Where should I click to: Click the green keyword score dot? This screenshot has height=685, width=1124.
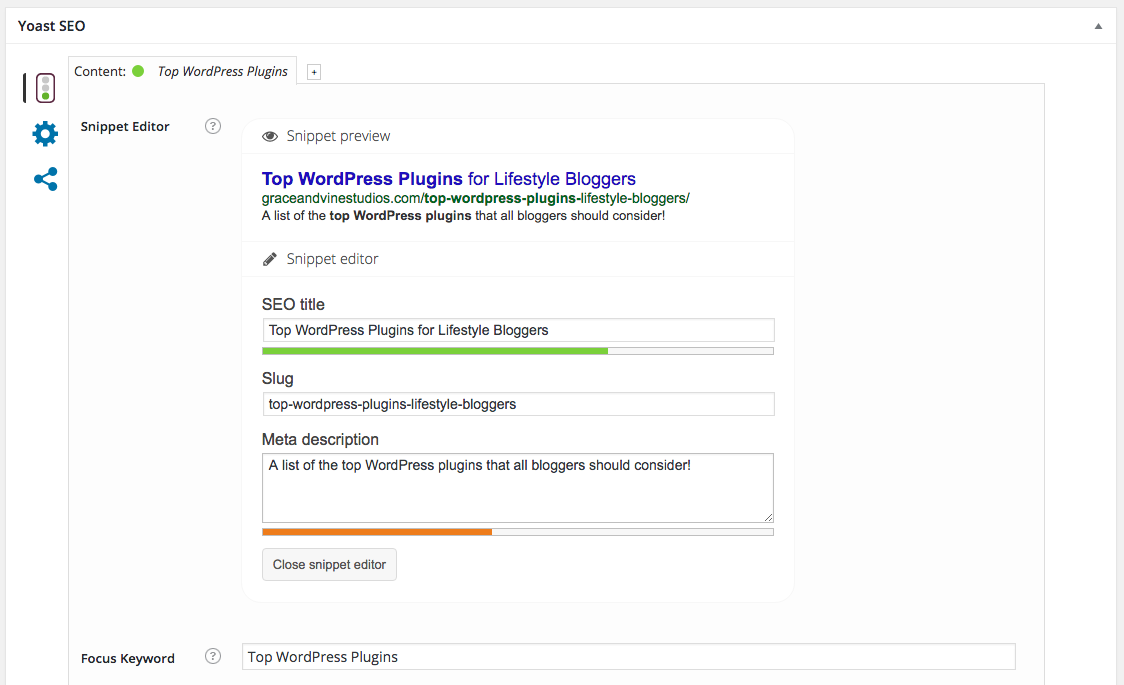click(138, 71)
